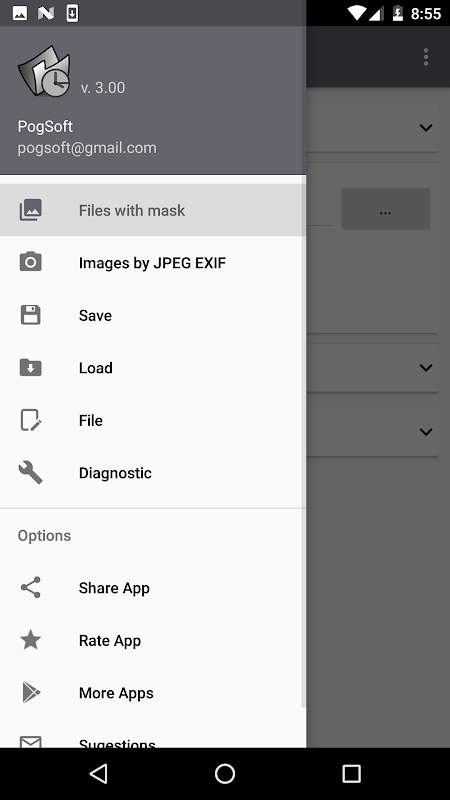Tap the Android back navigation button
The width and height of the screenshot is (450, 800).
[98, 773]
